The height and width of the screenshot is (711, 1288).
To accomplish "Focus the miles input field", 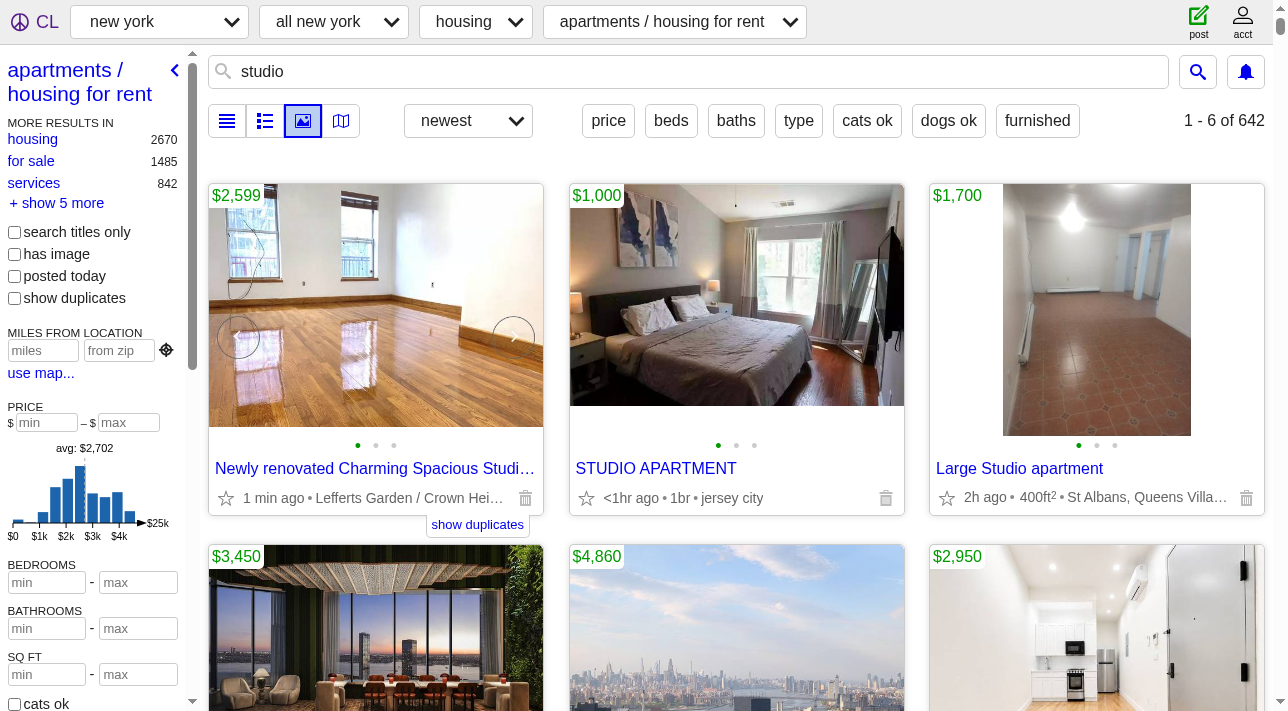I will [43, 351].
